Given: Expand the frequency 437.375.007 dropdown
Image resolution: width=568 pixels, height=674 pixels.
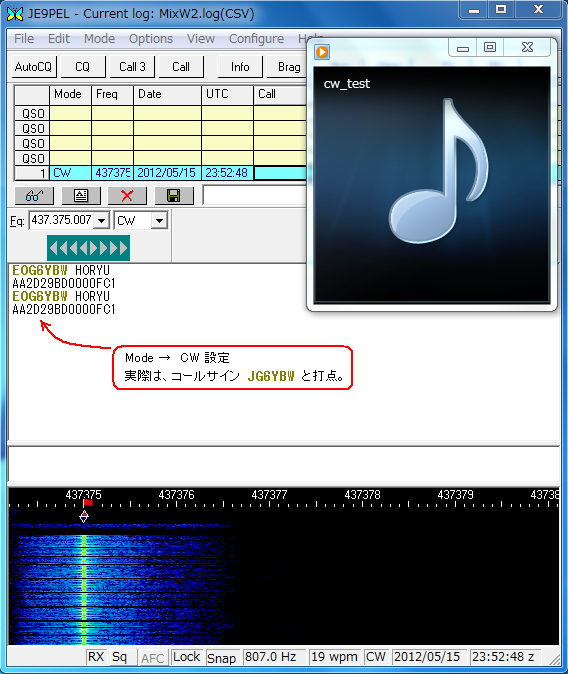Looking at the screenshot, I should point(101,221).
